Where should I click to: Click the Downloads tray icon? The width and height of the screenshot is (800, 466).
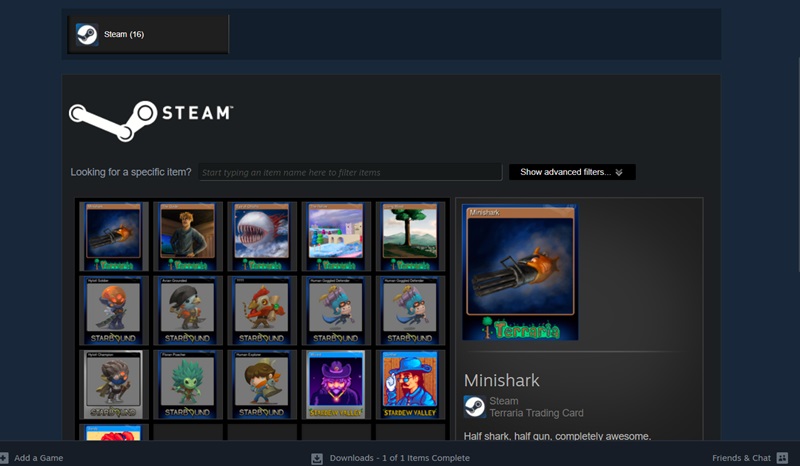tap(317, 458)
